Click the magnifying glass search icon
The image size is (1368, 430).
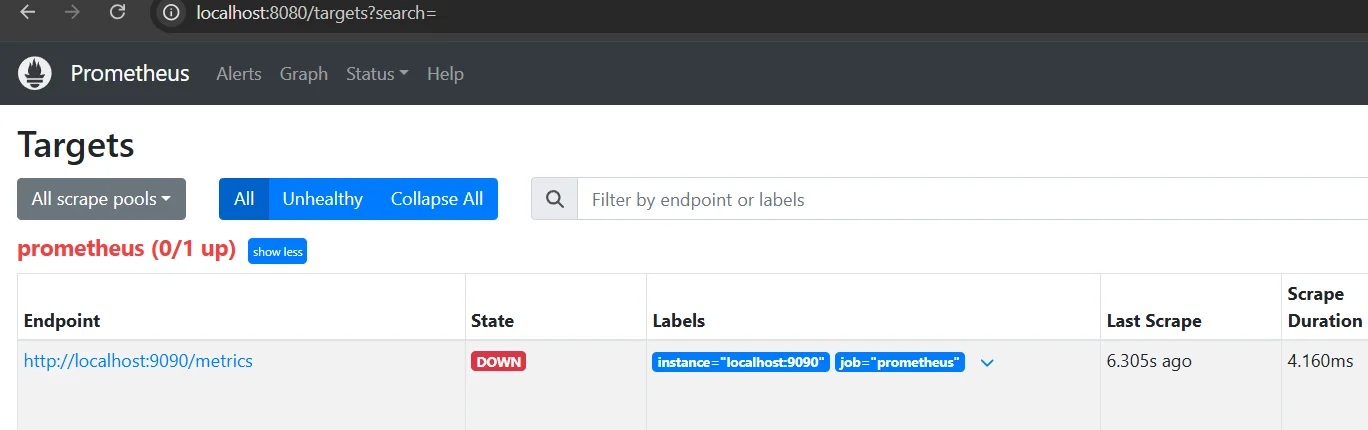pos(554,199)
